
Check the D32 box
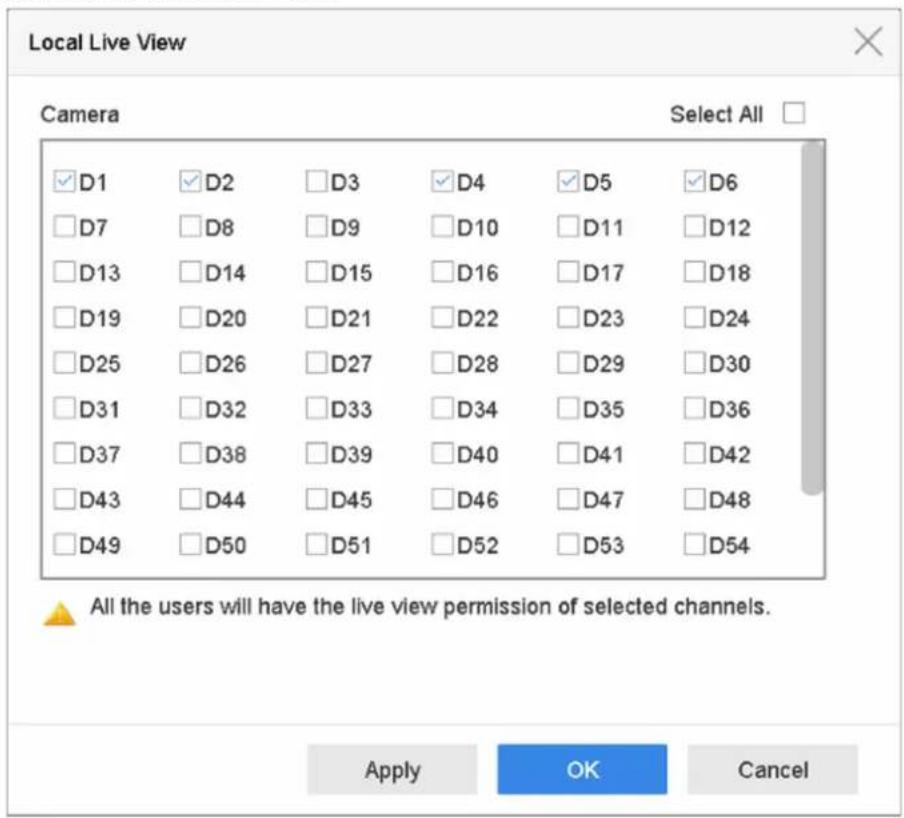click(190, 408)
